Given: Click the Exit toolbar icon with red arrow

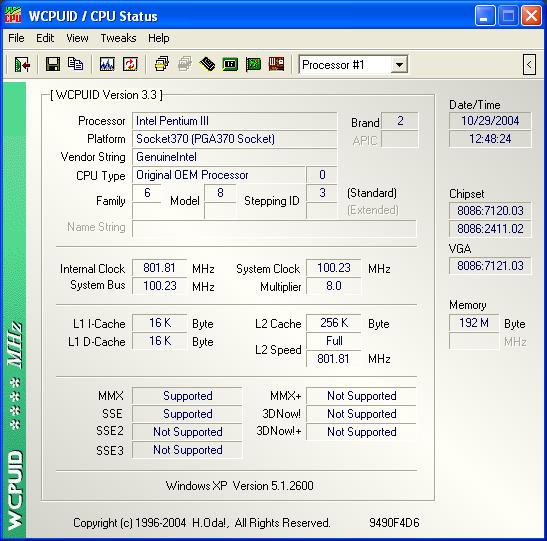Looking at the screenshot, I should (22, 65).
